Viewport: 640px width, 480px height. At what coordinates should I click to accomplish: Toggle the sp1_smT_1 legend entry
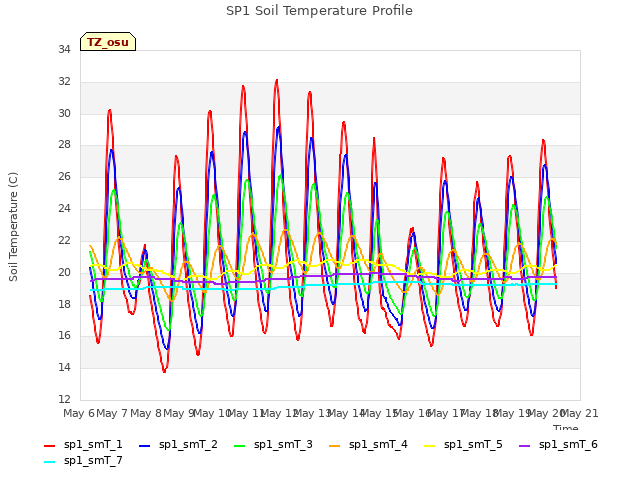pos(83,444)
